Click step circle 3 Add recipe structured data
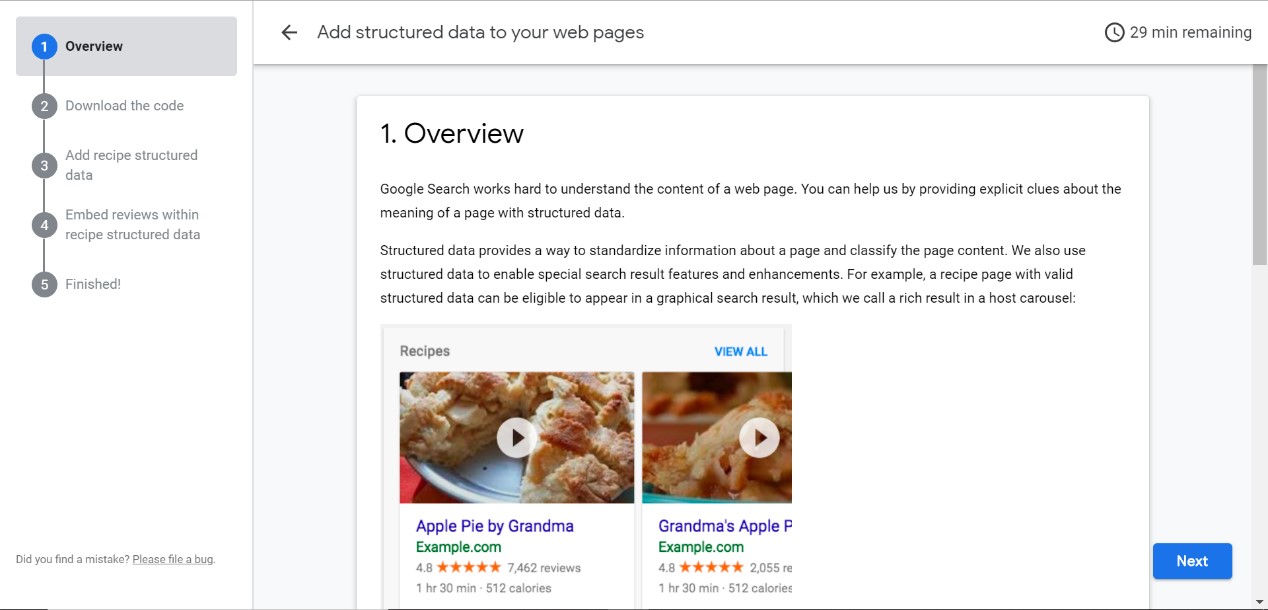The image size is (1268, 610). pyautogui.click(x=43, y=164)
